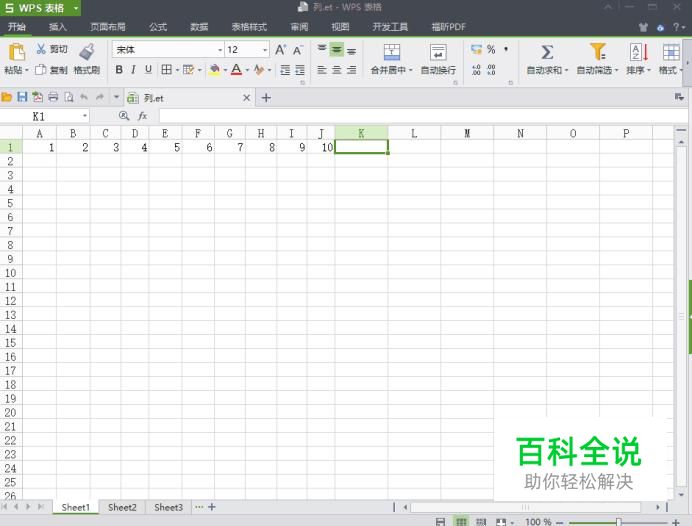Click AutoSum sigma icon

547,52
